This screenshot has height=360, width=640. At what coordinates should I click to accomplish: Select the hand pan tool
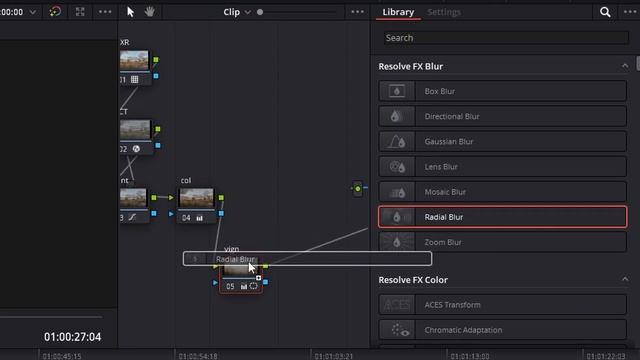click(x=149, y=12)
